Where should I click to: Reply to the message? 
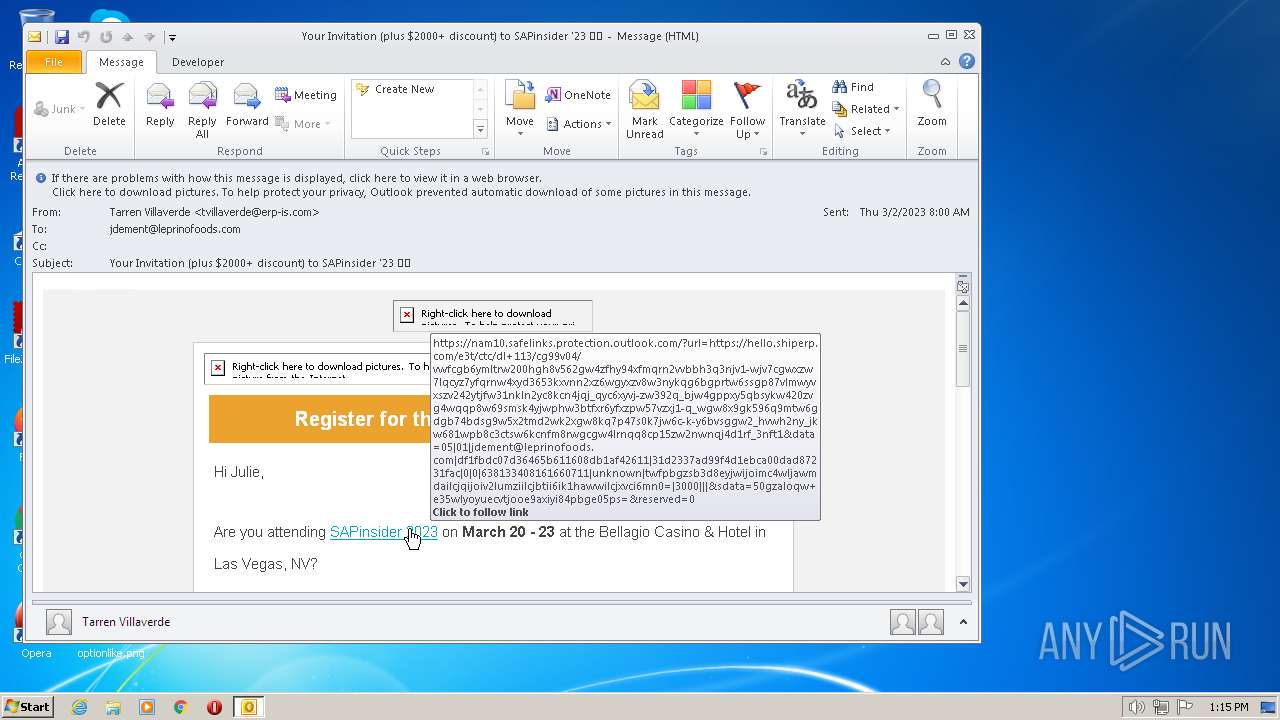(160, 105)
